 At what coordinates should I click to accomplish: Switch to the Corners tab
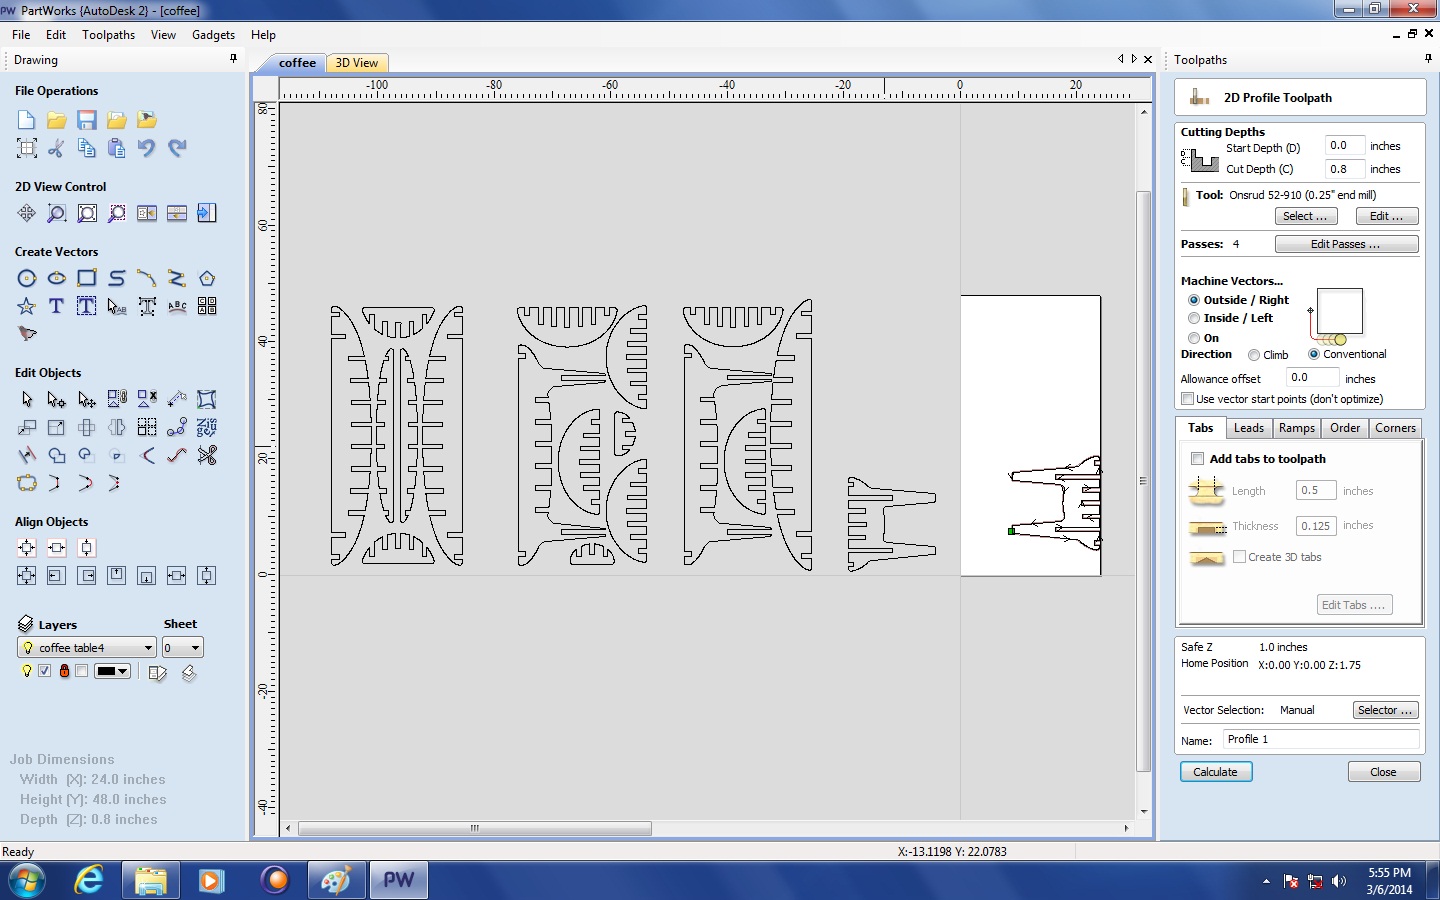pos(1395,428)
